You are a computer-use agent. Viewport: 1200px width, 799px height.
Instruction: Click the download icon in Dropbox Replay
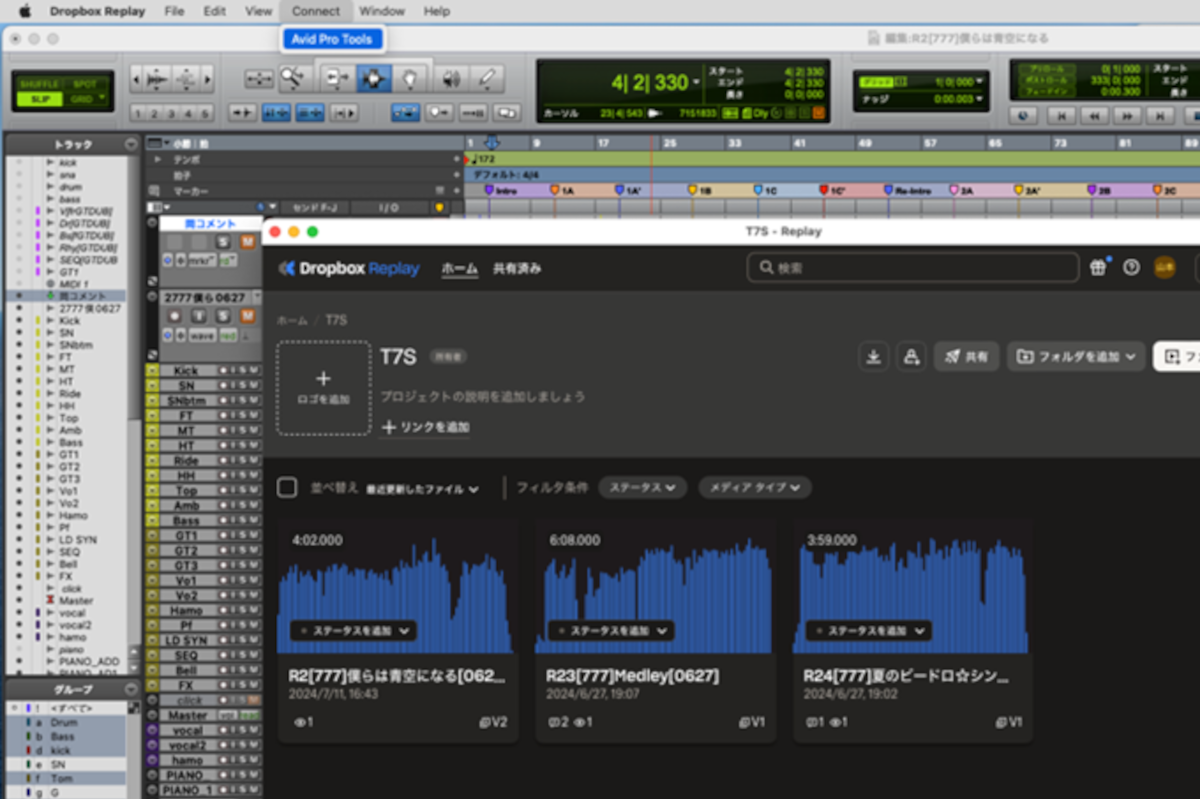pyautogui.click(x=873, y=356)
